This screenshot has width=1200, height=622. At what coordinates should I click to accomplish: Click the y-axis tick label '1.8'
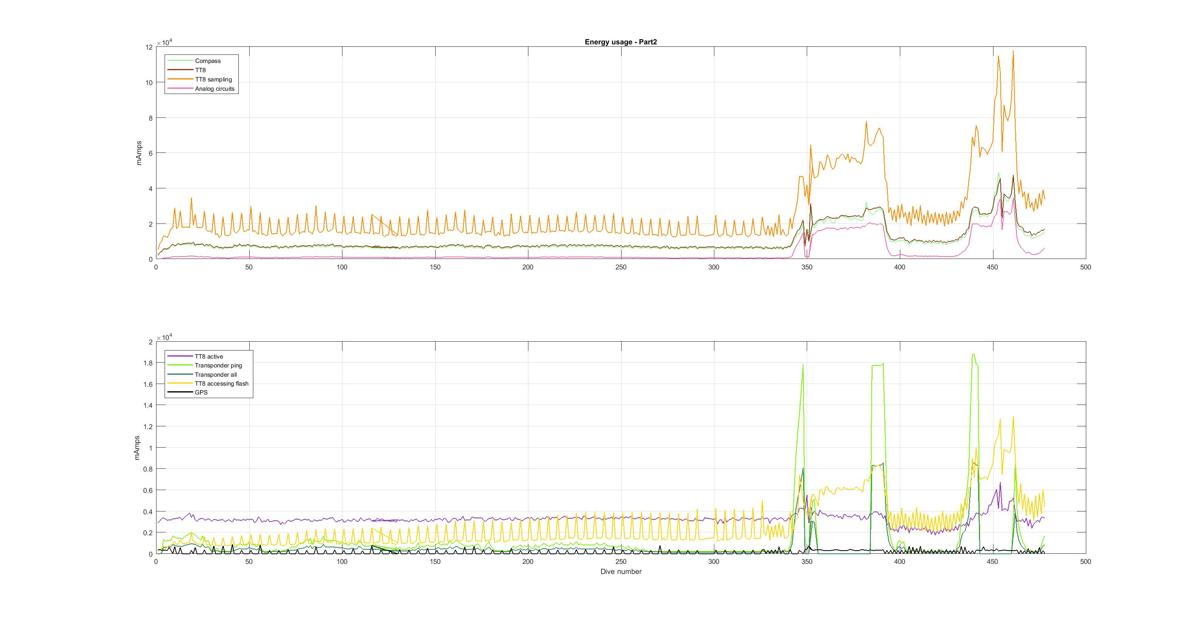[148, 363]
